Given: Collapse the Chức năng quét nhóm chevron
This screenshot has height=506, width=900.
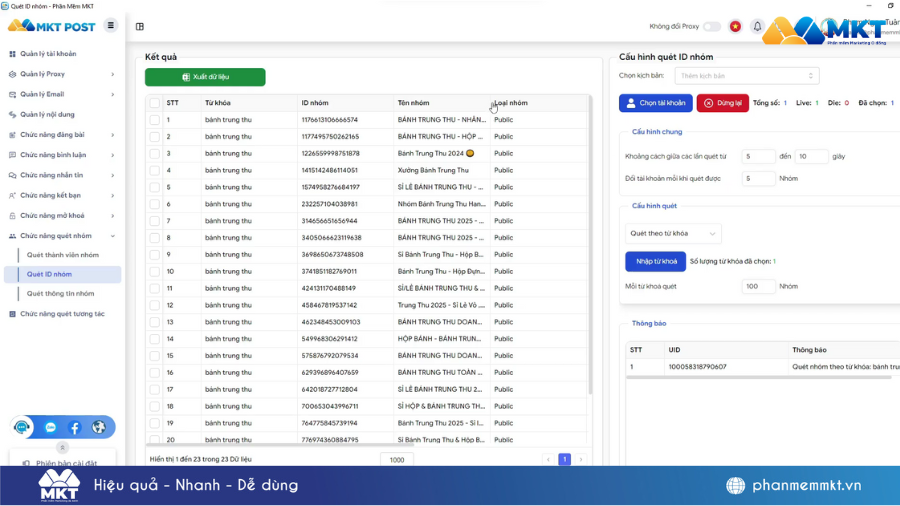Looking at the screenshot, I should [x=112, y=236].
